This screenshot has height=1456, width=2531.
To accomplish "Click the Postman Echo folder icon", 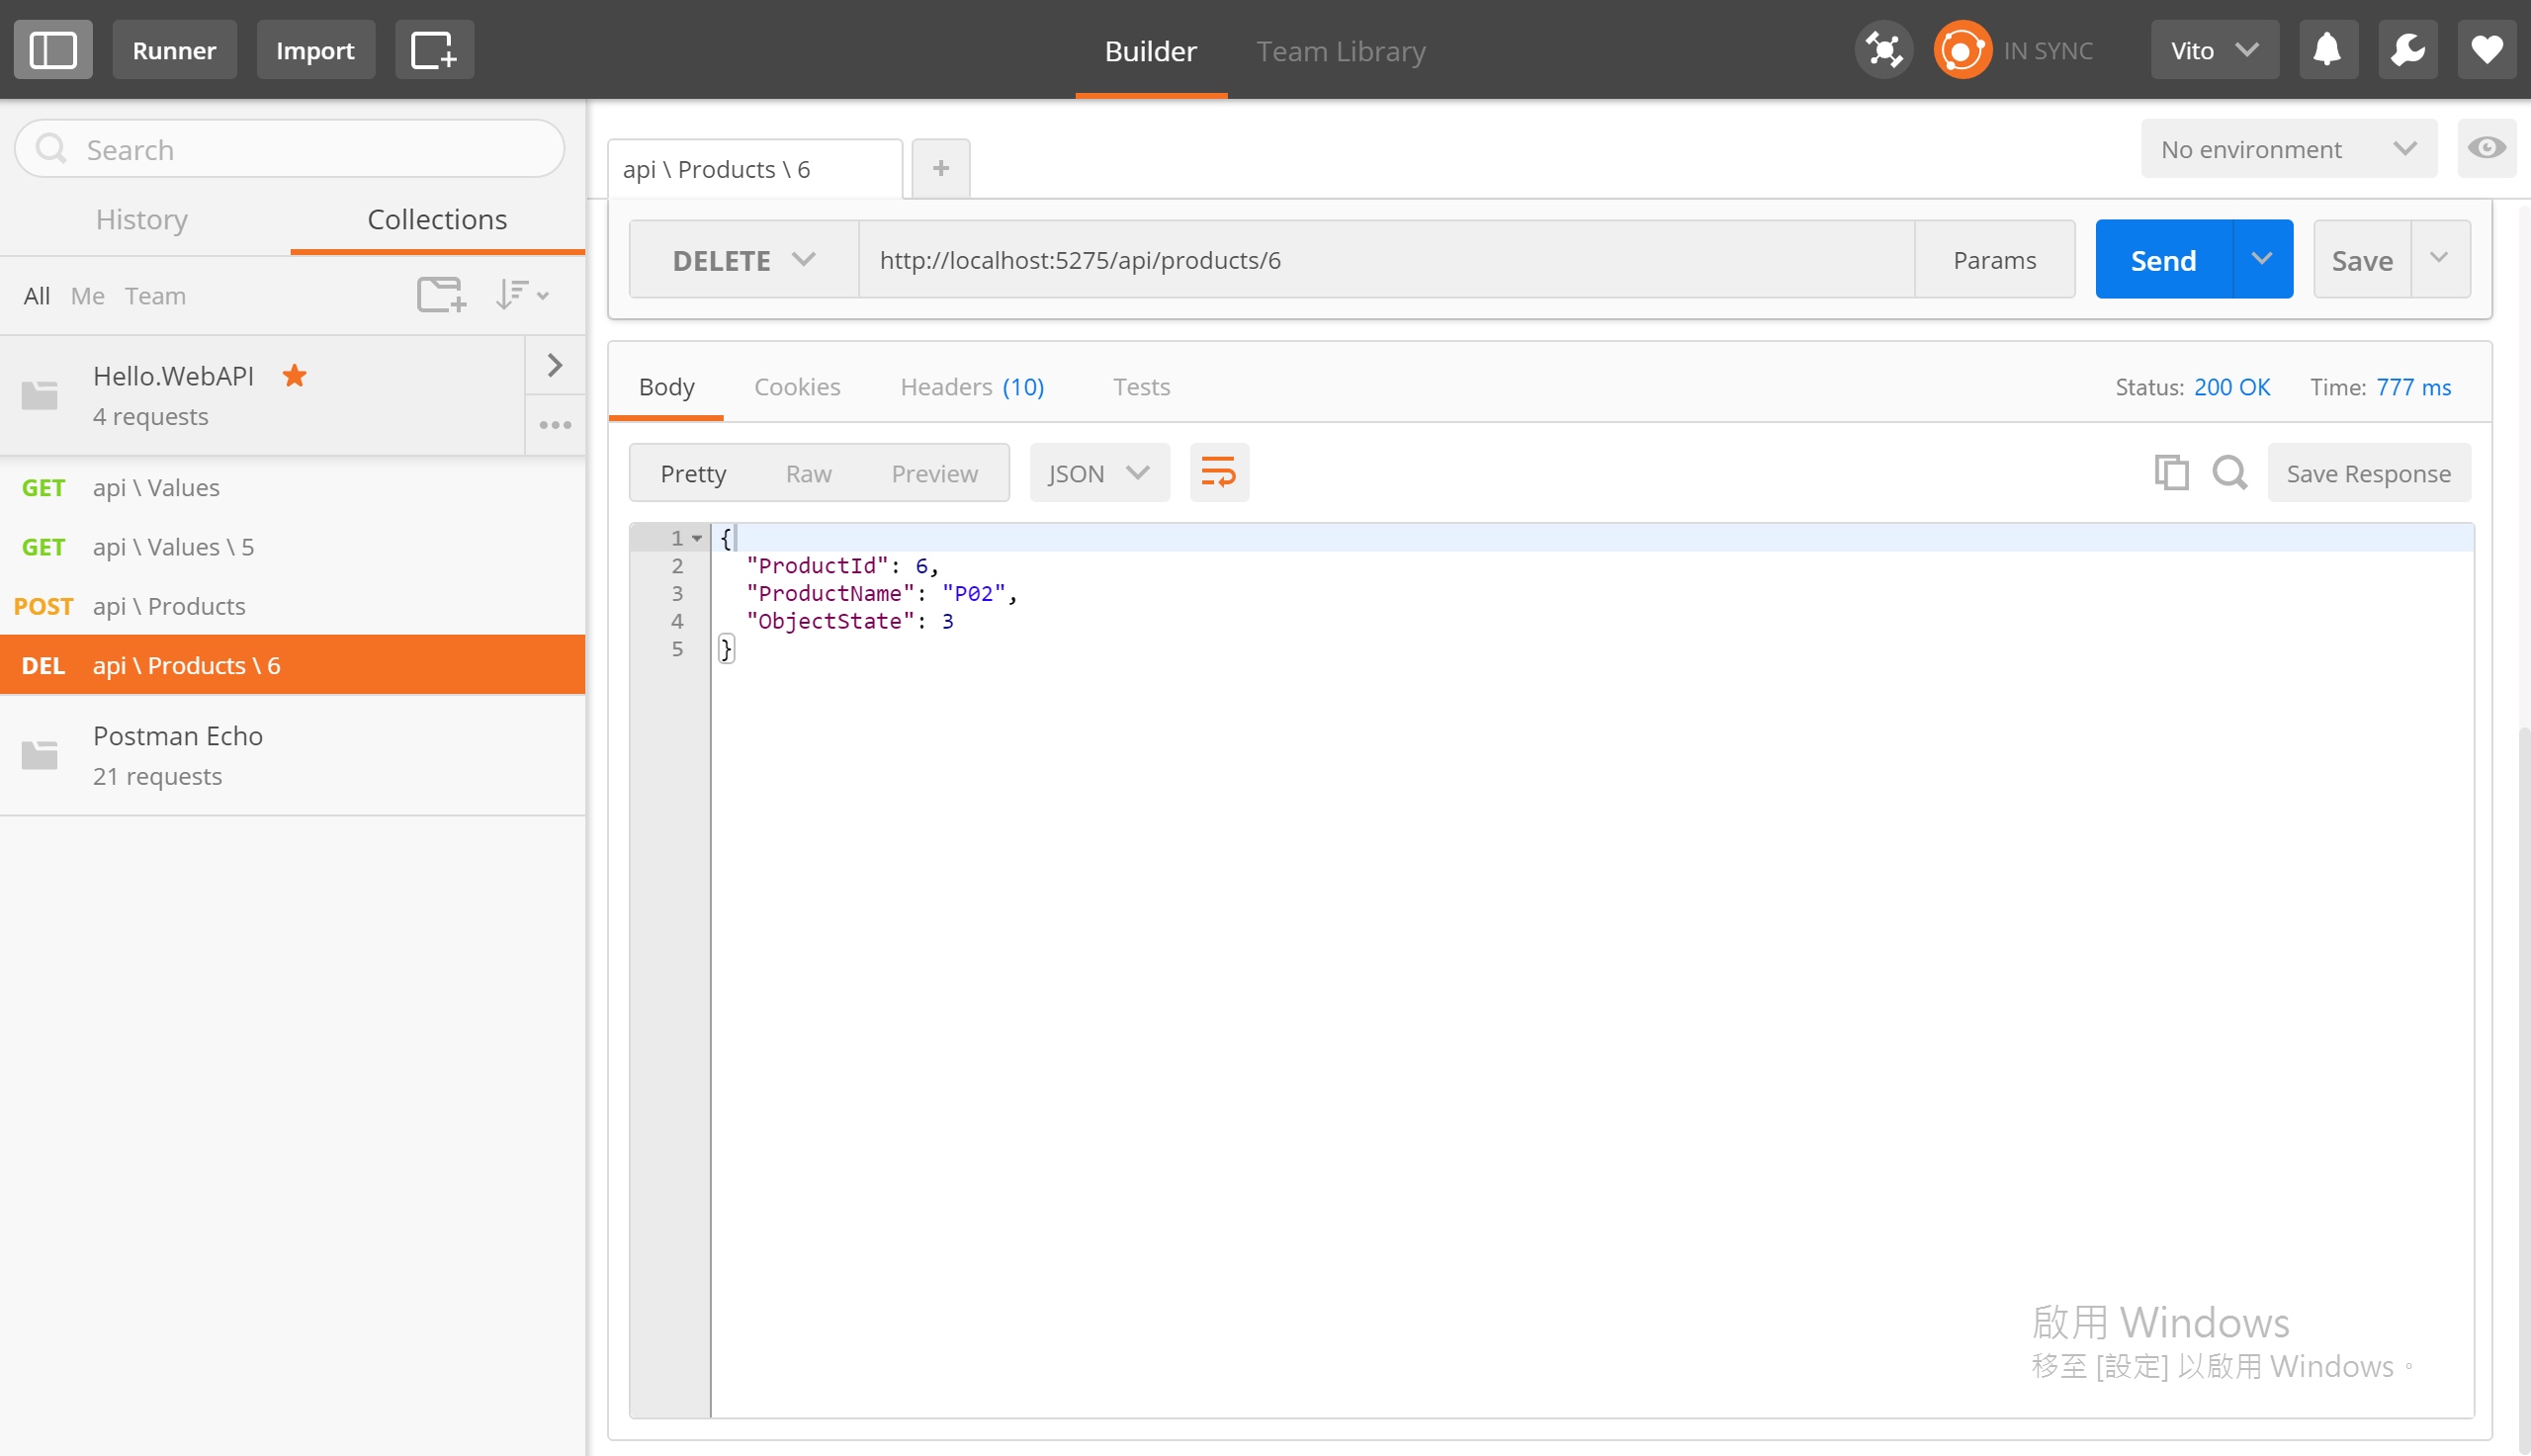I will 40,755.
